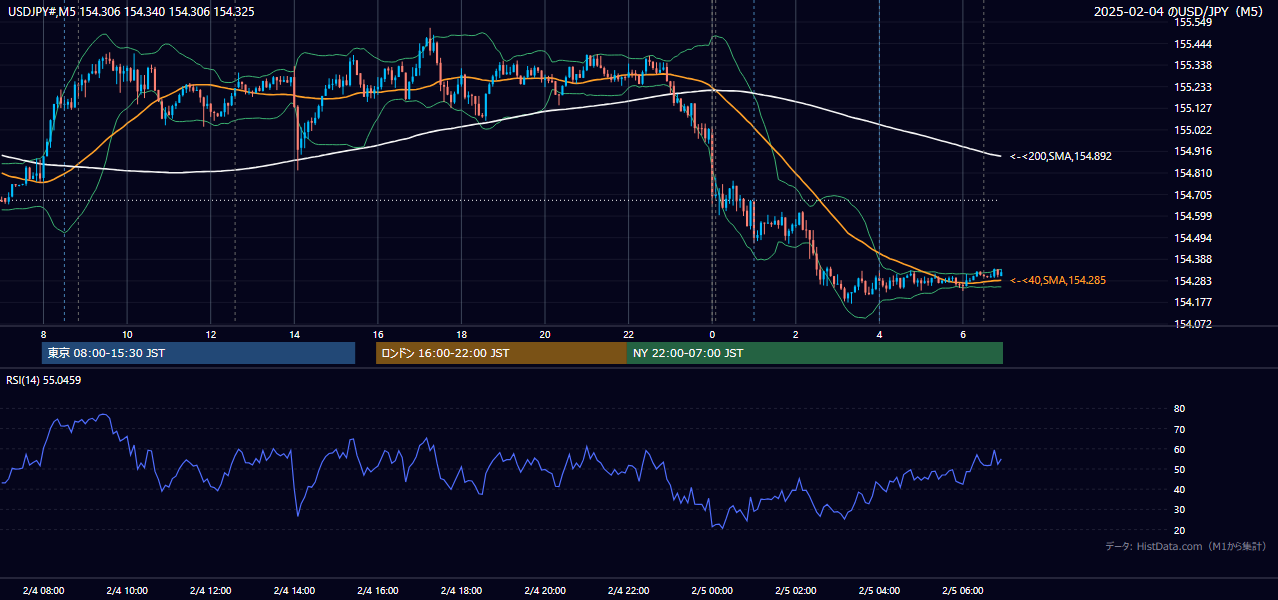The image size is (1278, 600).
Task: Click price axis value 155.444
Action: [1193, 44]
